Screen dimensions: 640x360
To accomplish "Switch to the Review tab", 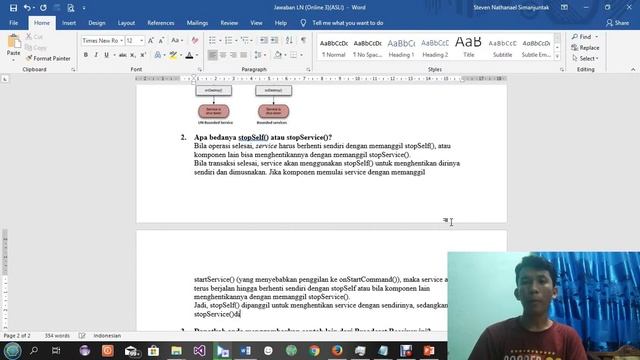I will coord(229,23).
